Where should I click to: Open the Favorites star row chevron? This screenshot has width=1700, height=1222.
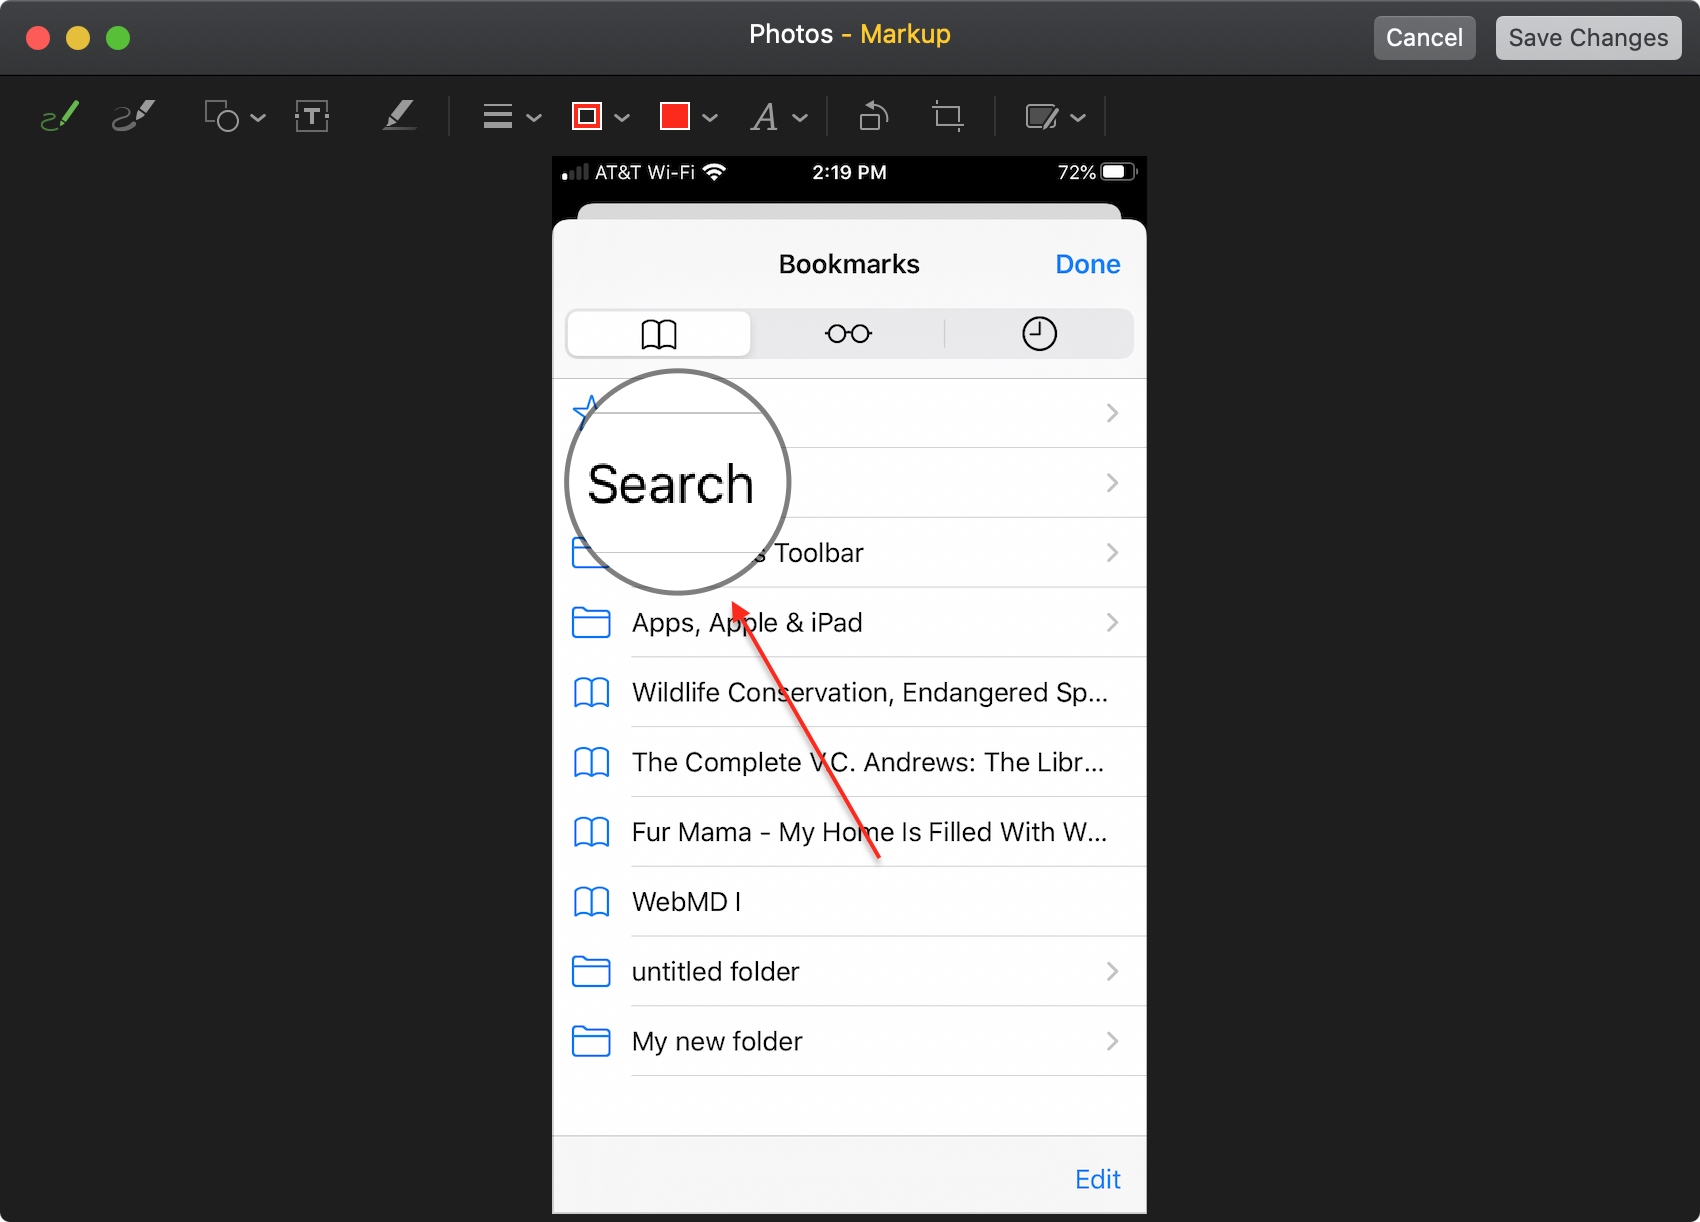1112,413
